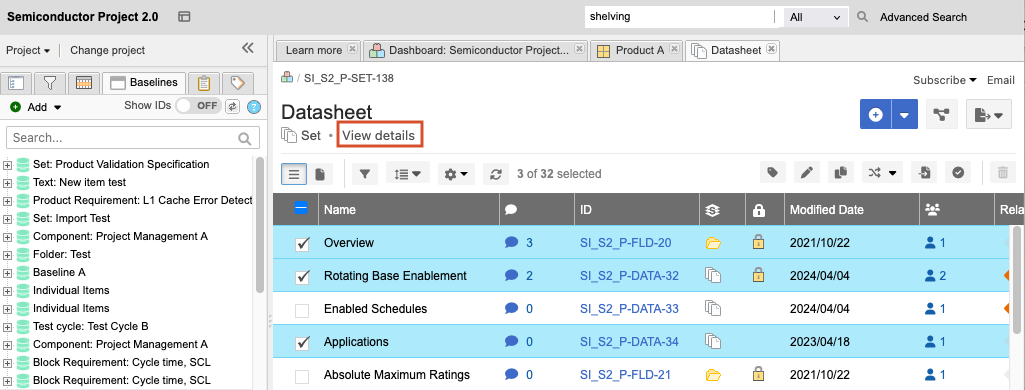Select the list view icon

(x=294, y=174)
